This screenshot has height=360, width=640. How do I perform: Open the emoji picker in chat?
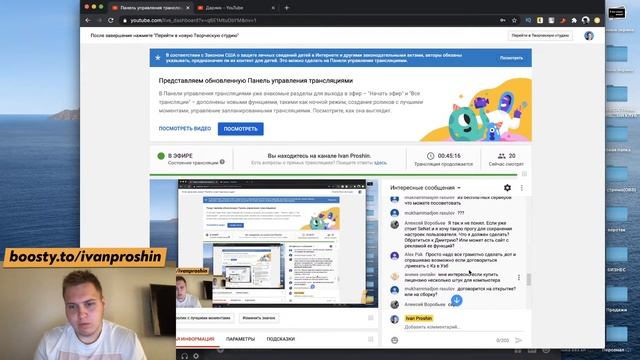coord(394,340)
